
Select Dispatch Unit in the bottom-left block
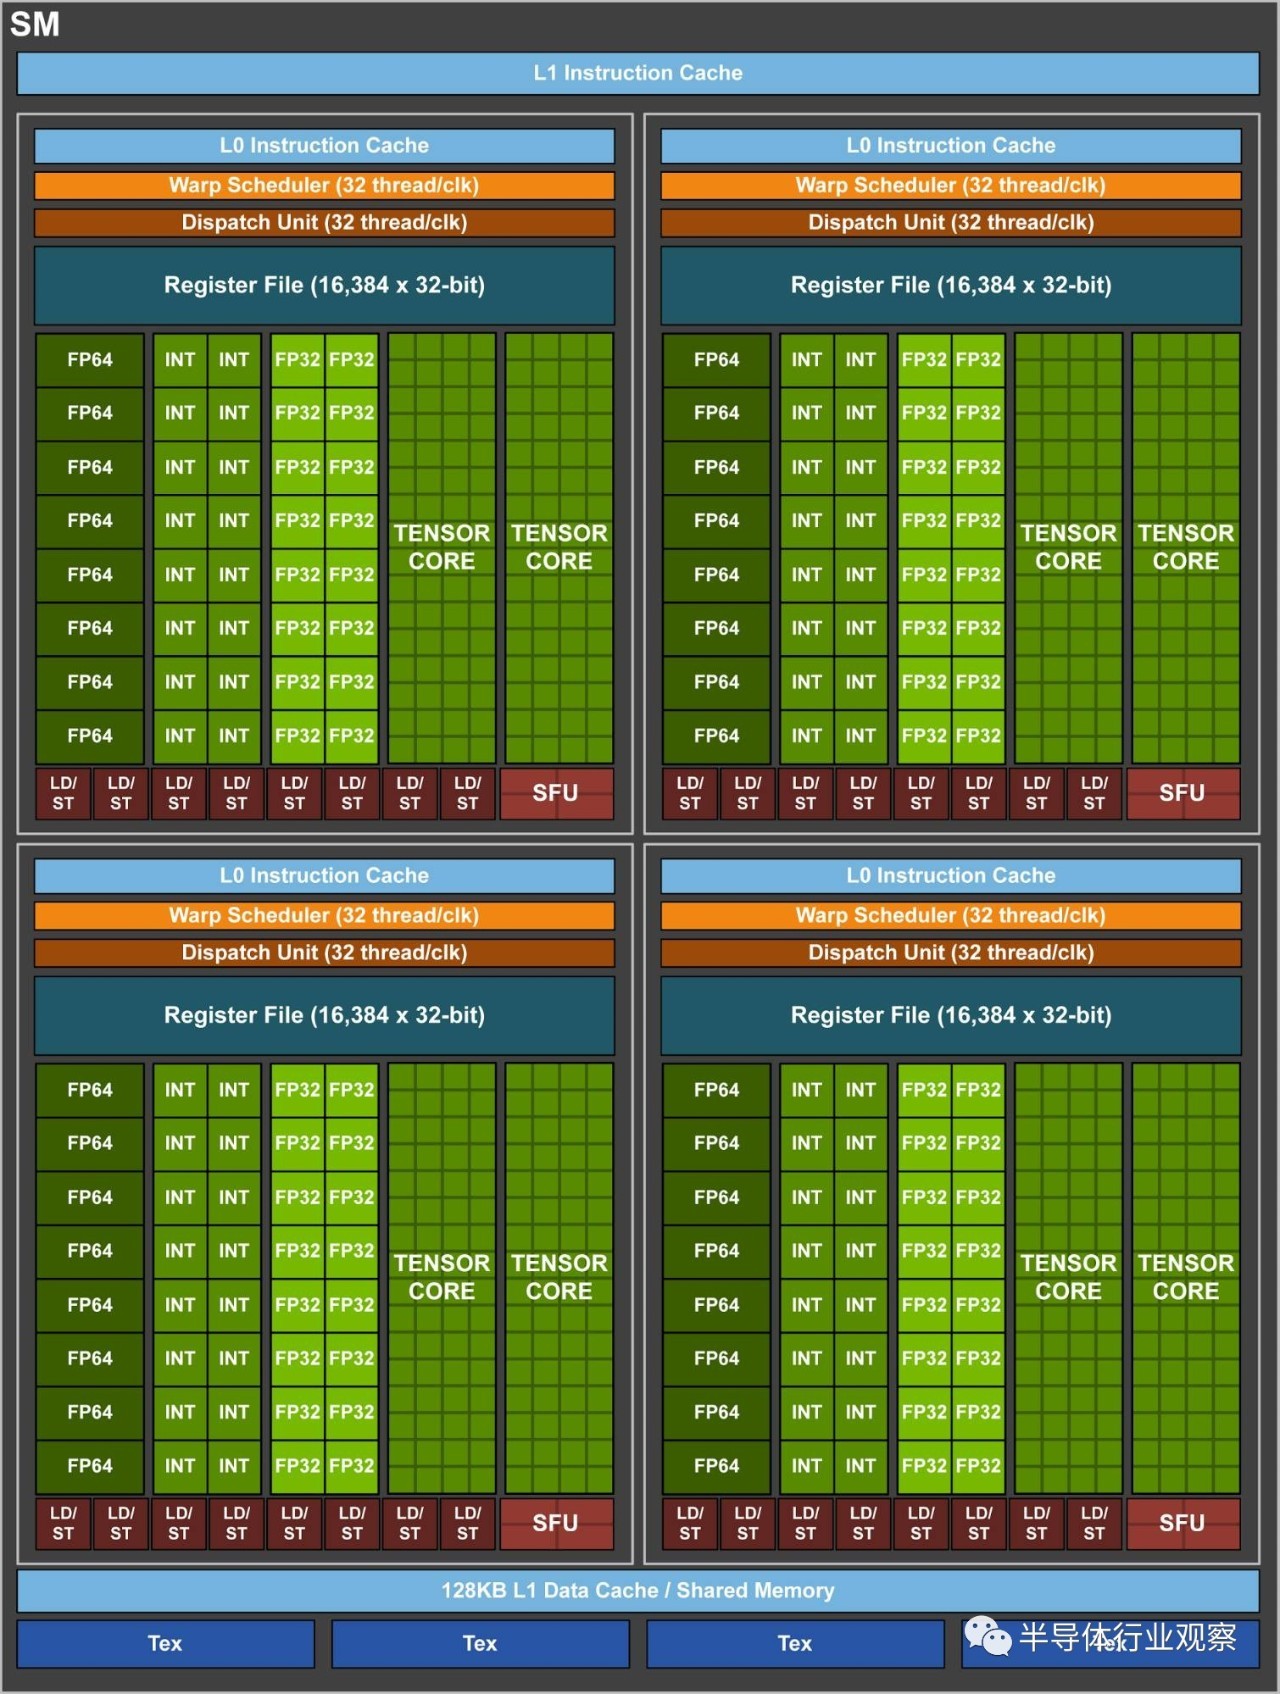point(324,953)
